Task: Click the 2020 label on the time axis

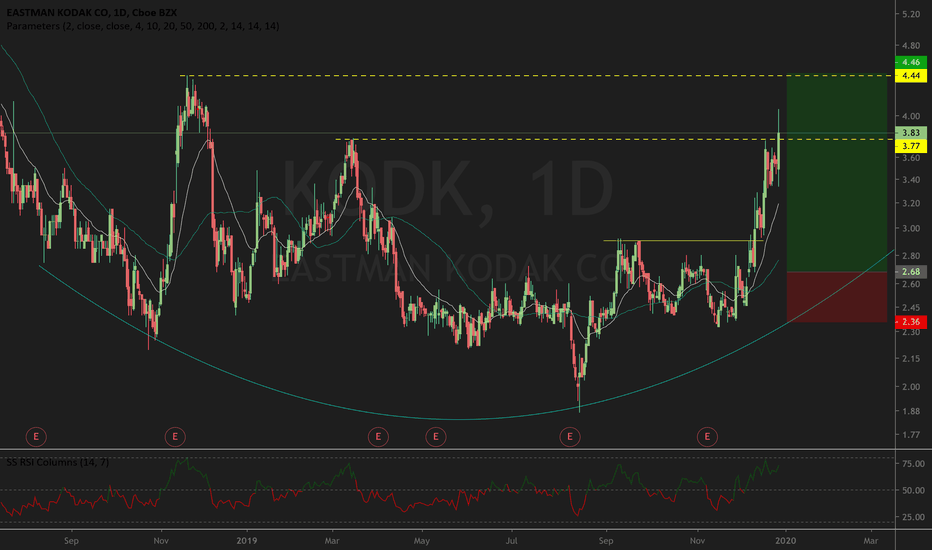Action: (x=786, y=540)
